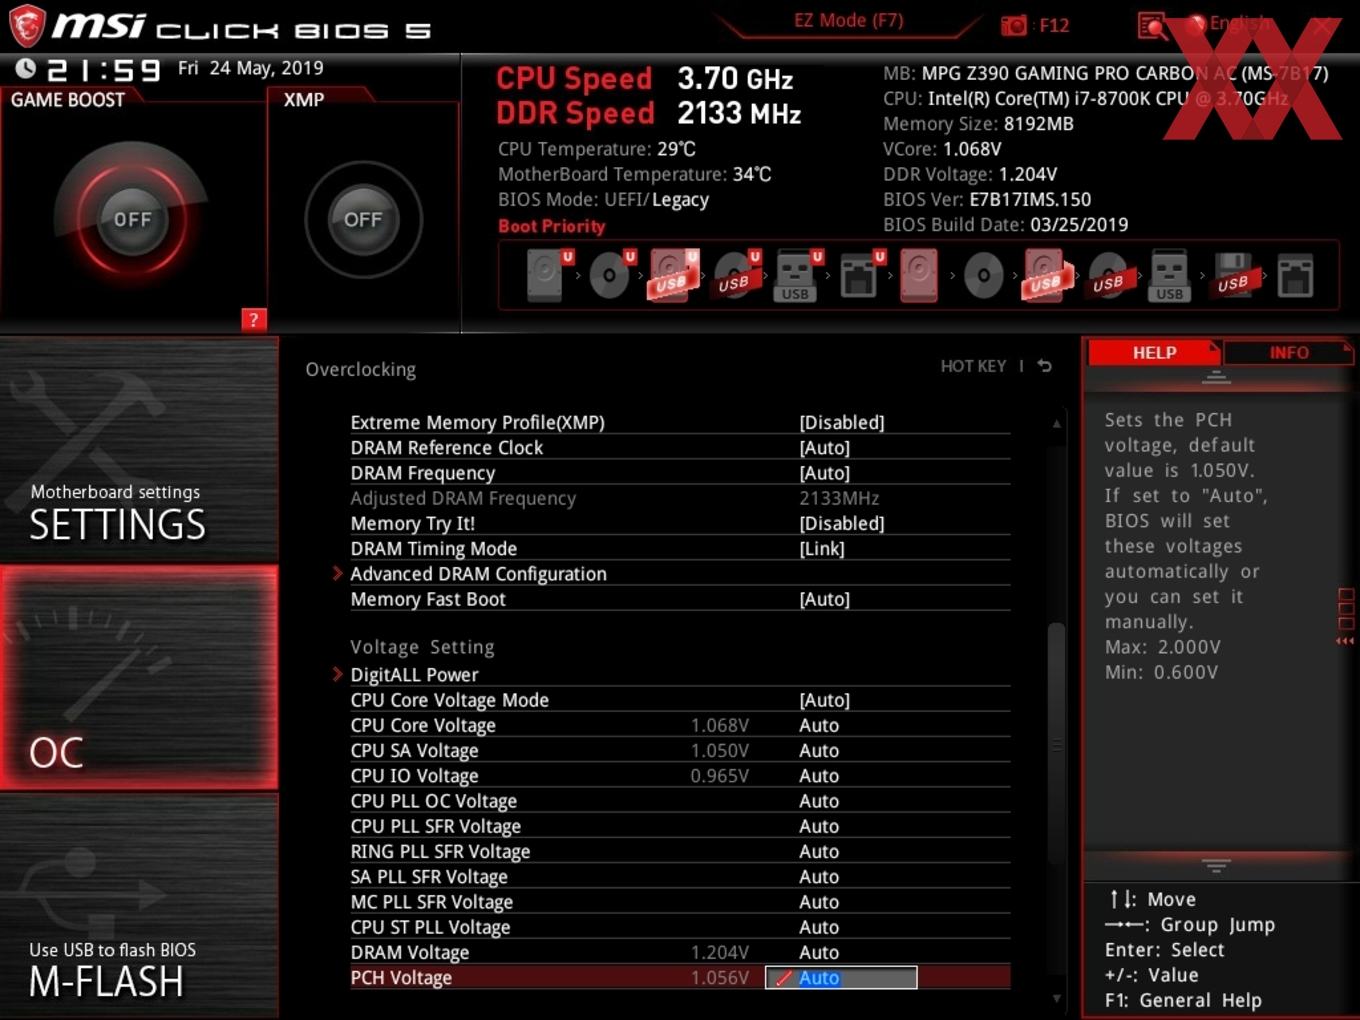Open DRAM Frequency [Auto] option
Viewport: 1360px width, 1020px height.
pos(680,473)
